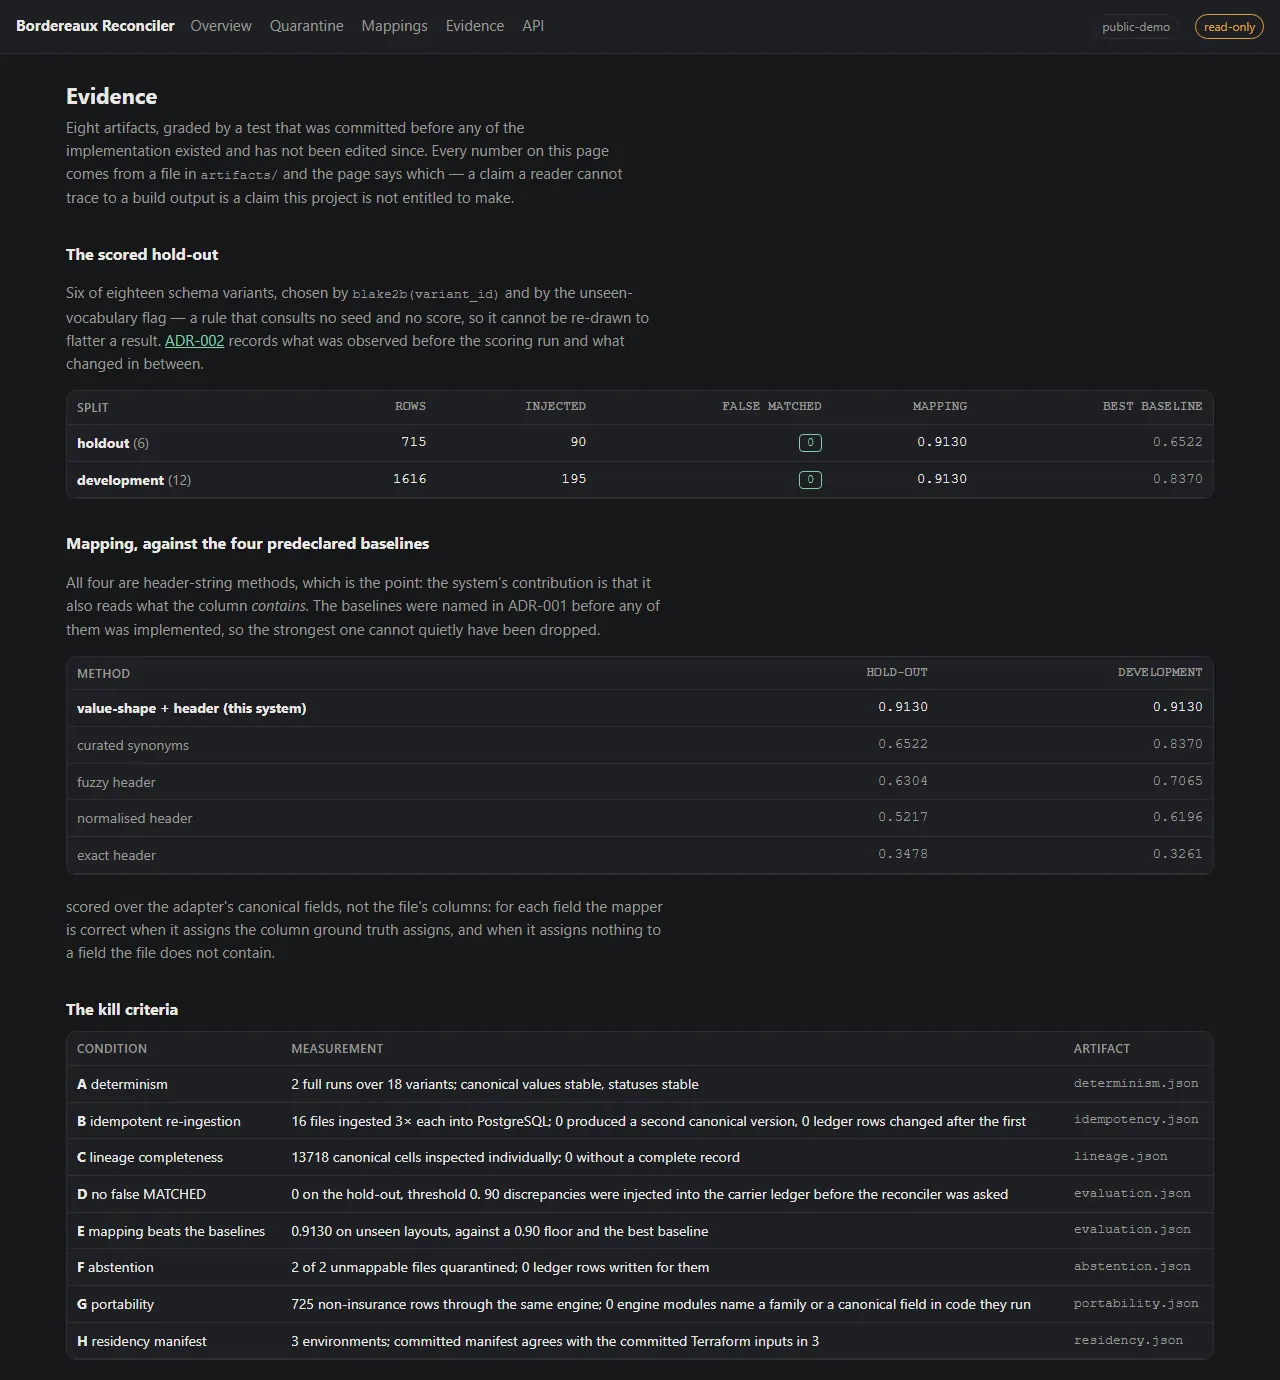Viewport: 1280px width, 1380px height.
Task: Click the public-demo badge
Action: point(1136,27)
